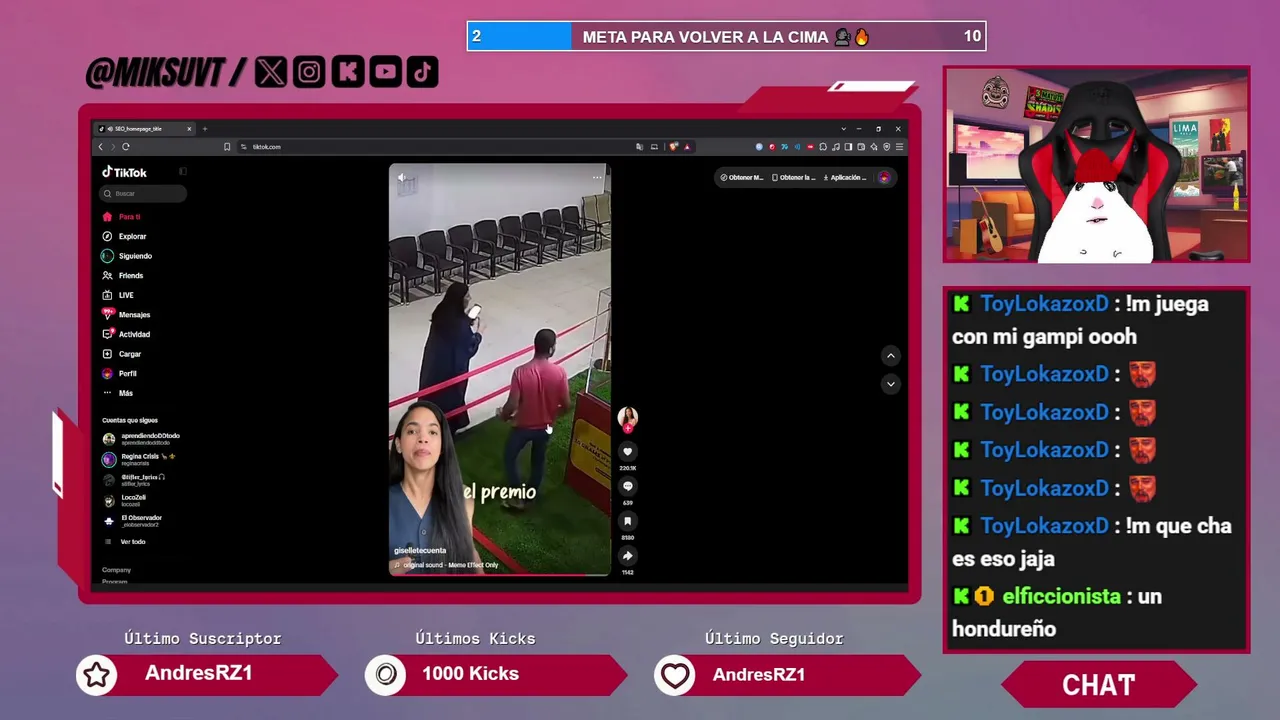The image size is (1280, 720).
Task: Click the TikTok logo in the sidebar
Action: click(x=125, y=172)
